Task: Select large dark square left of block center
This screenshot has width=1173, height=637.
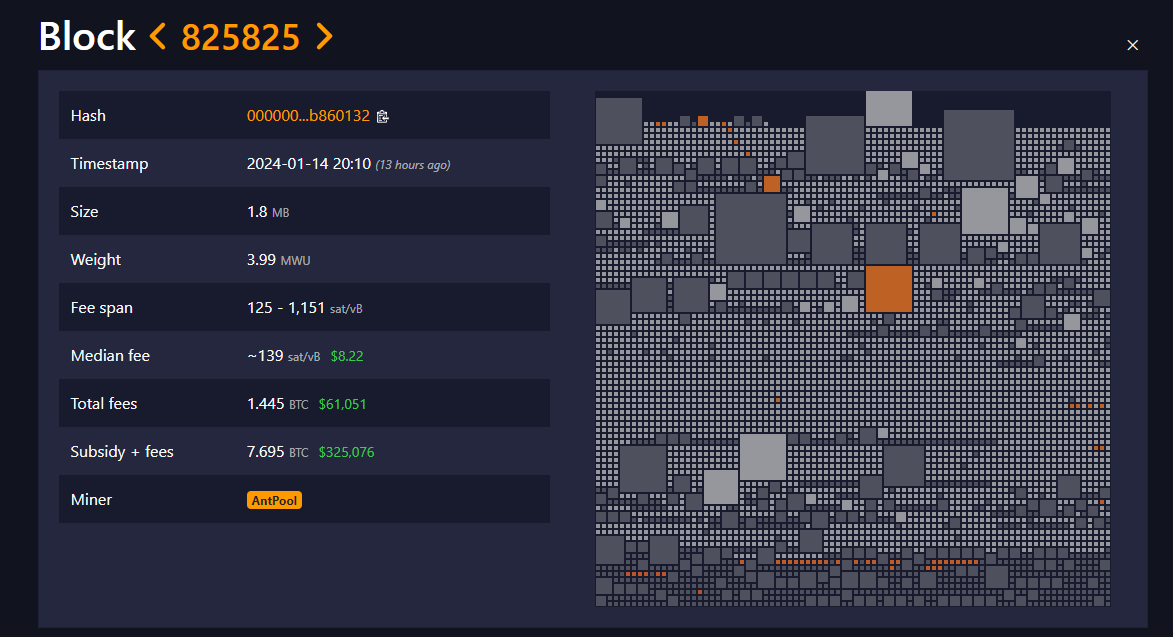Action: (x=751, y=229)
